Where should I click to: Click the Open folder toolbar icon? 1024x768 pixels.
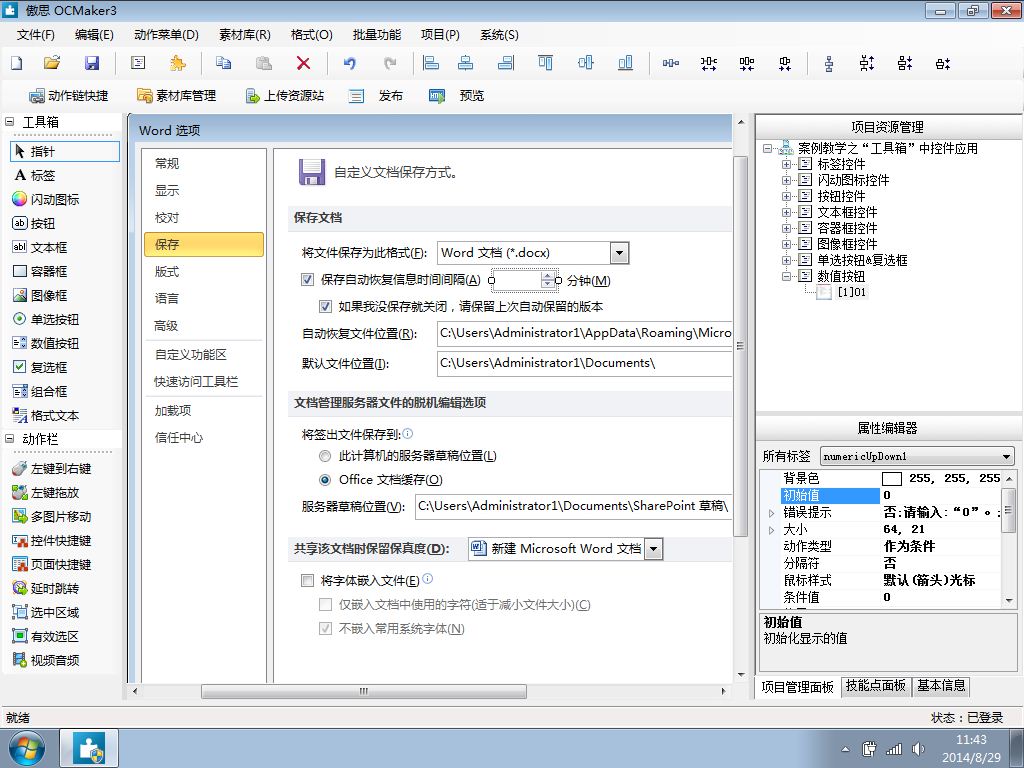point(52,63)
